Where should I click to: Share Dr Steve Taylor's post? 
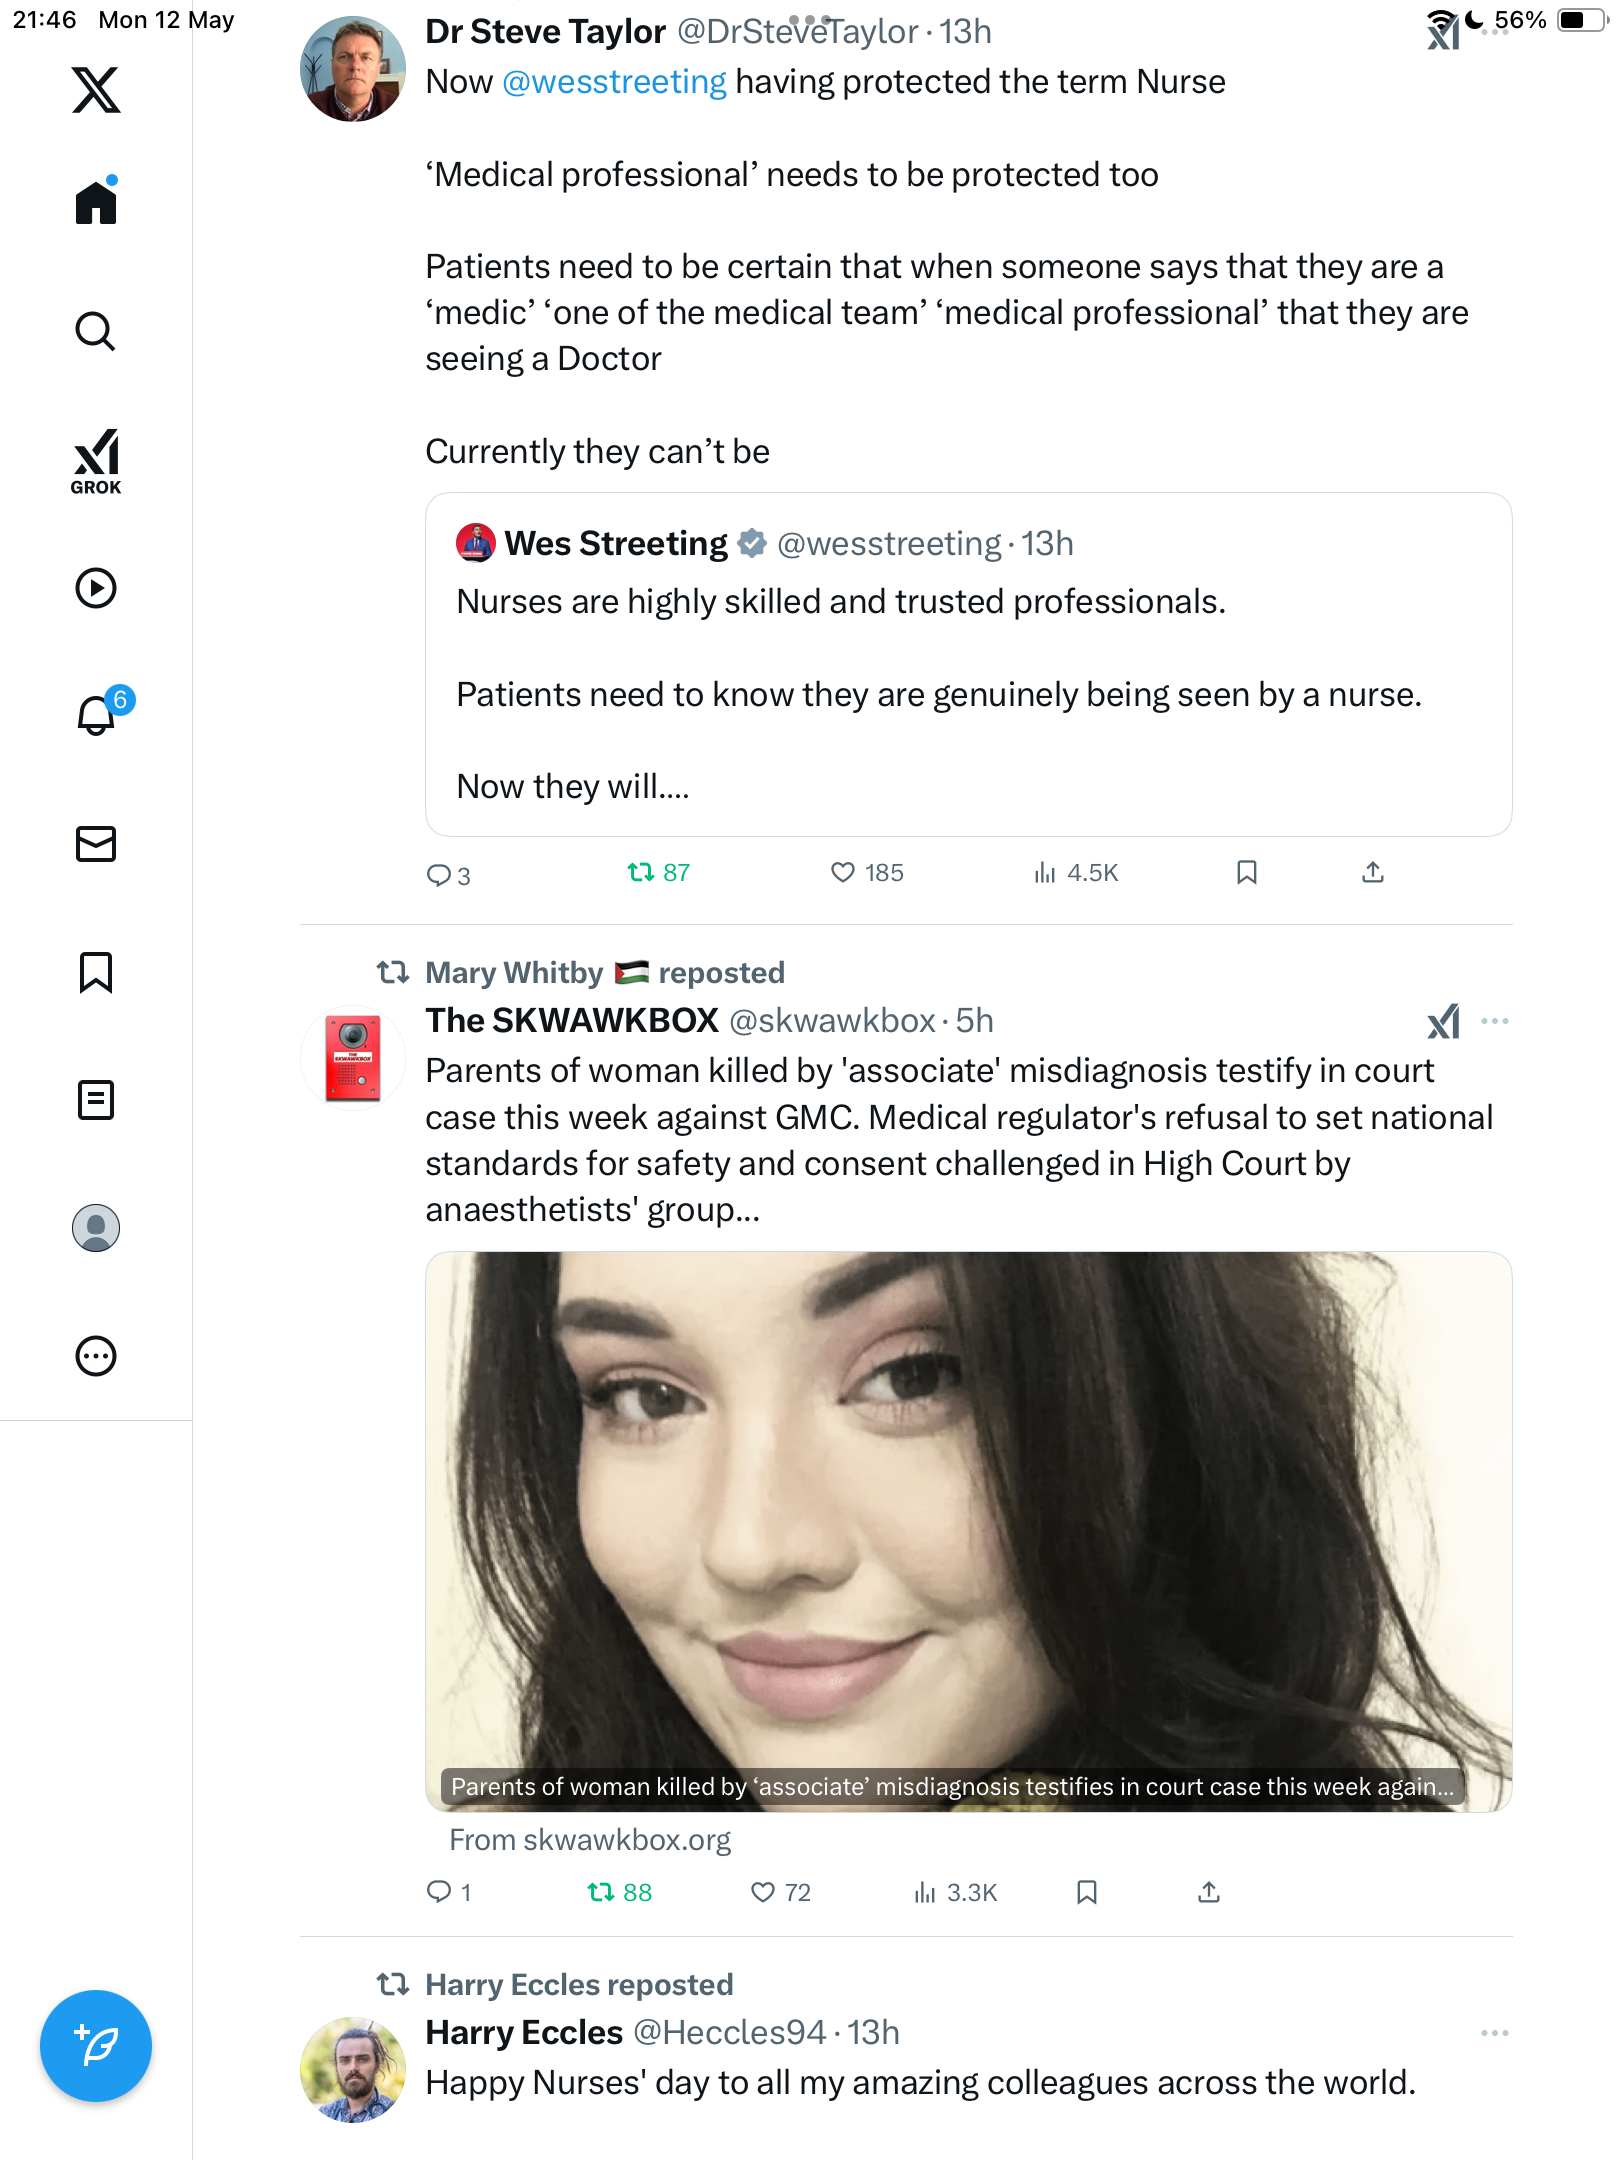1373,873
